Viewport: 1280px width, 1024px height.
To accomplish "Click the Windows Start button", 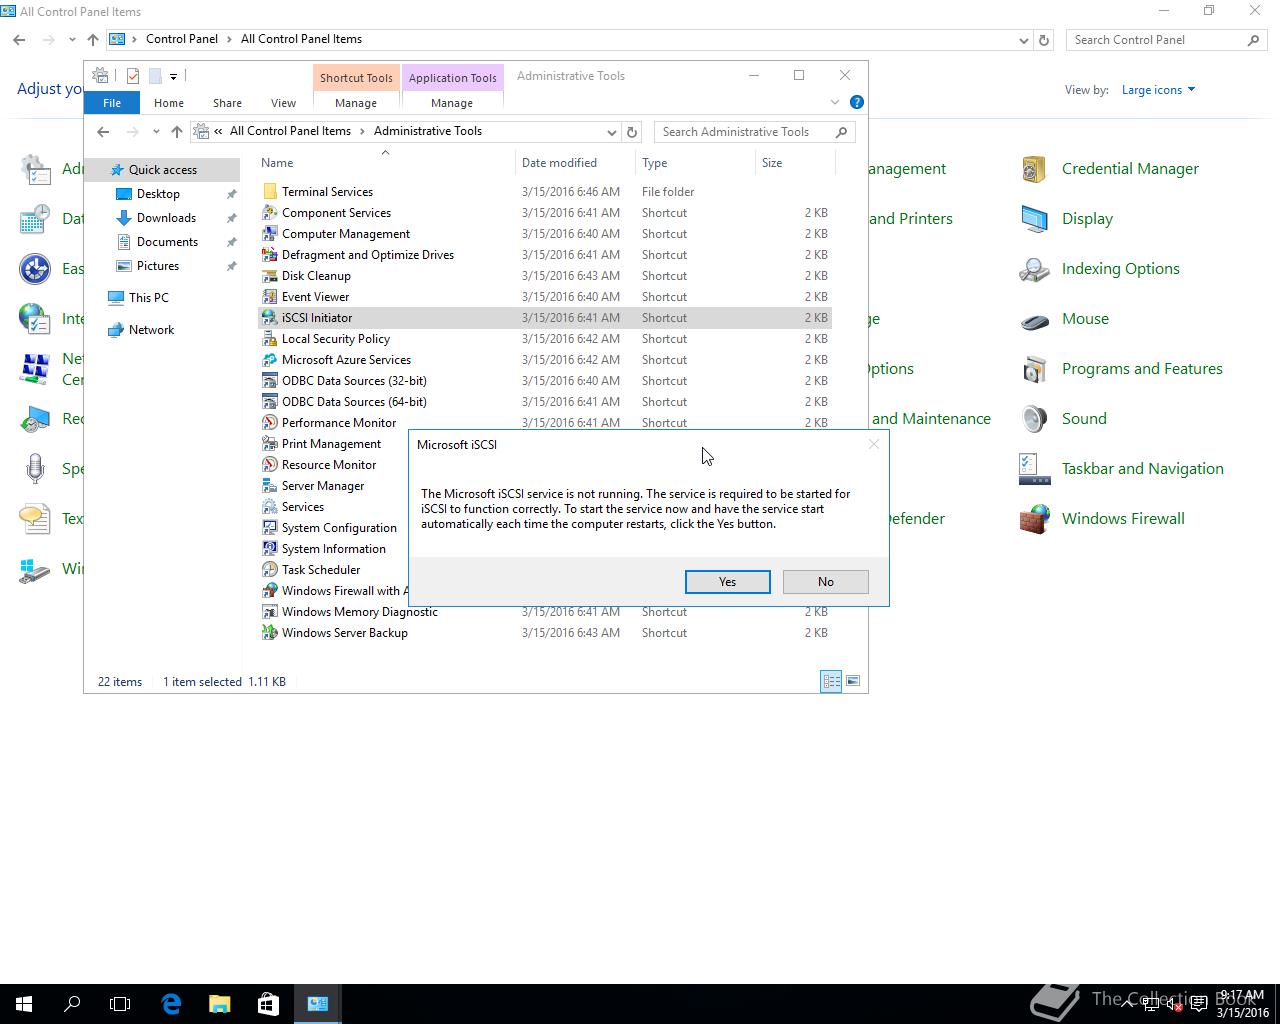I will [x=24, y=1004].
